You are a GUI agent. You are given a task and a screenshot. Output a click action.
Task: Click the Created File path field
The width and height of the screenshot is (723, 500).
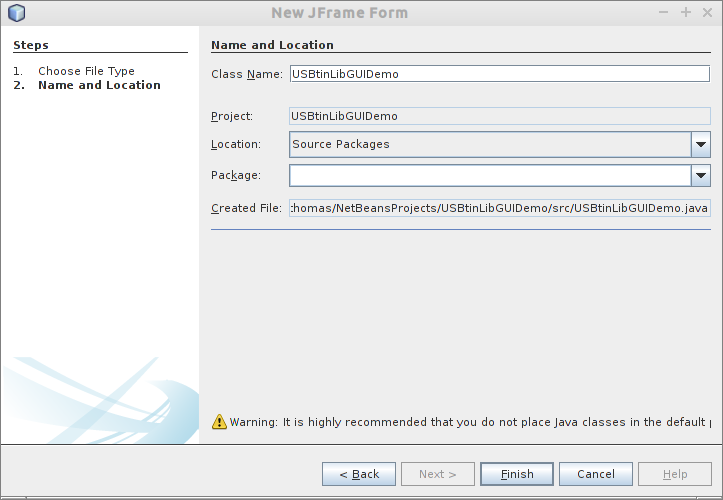pos(500,208)
